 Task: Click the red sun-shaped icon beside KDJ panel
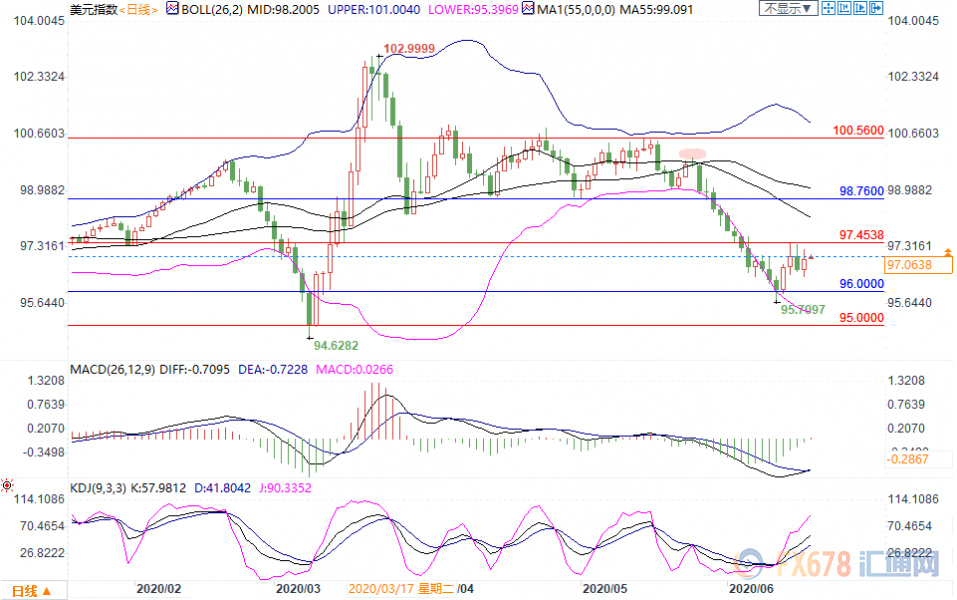(x=8, y=486)
